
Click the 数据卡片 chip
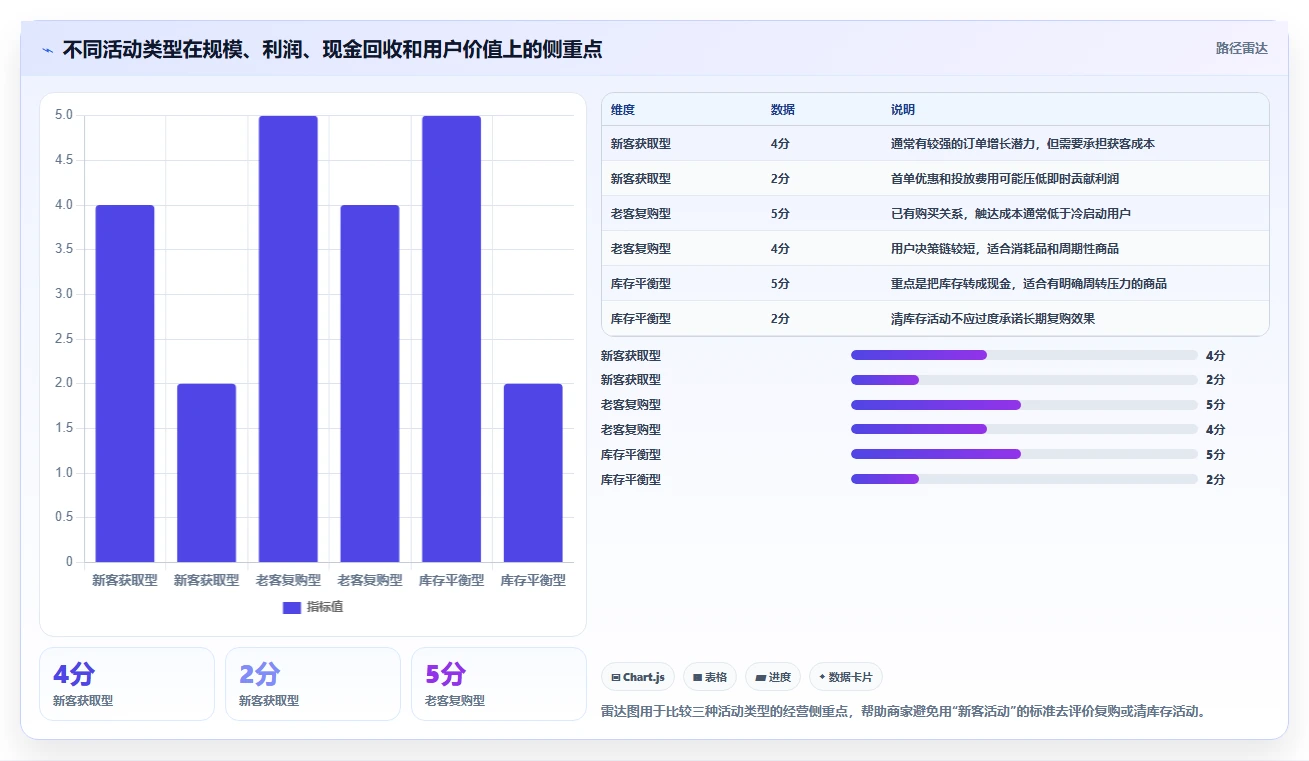coord(846,677)
